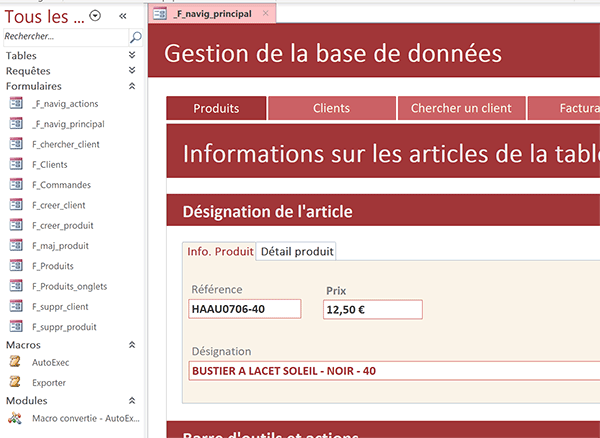600x438 pixels.
Task: Click the Macro convertie module icon
Action: point(15,418)
